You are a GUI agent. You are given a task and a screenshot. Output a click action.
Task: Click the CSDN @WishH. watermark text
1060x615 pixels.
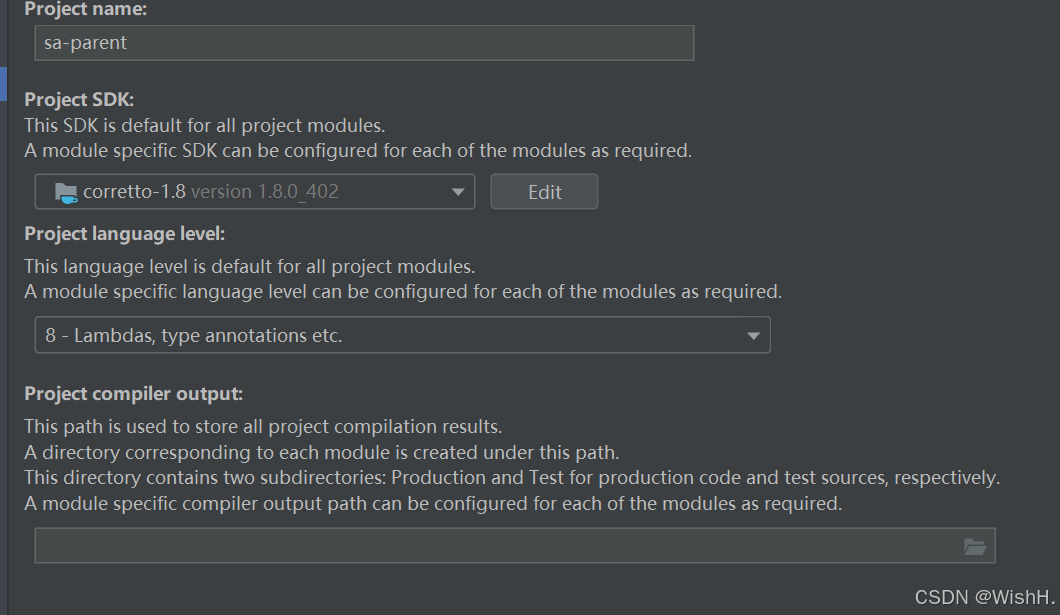pyautogui.click(x=984, y=597)
